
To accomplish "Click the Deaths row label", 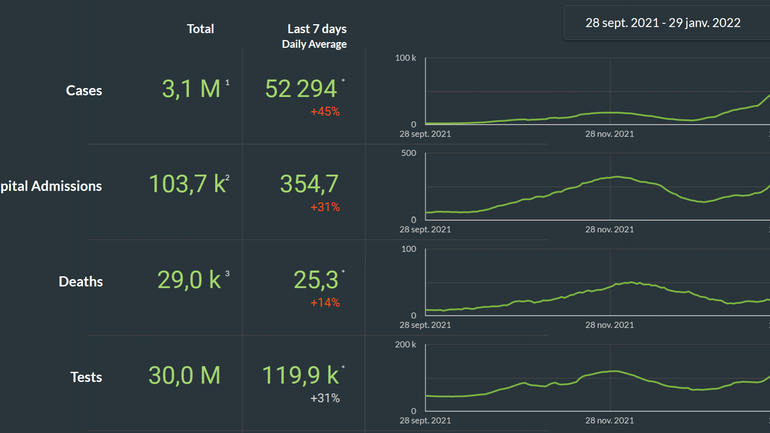I will click(80, 282).
